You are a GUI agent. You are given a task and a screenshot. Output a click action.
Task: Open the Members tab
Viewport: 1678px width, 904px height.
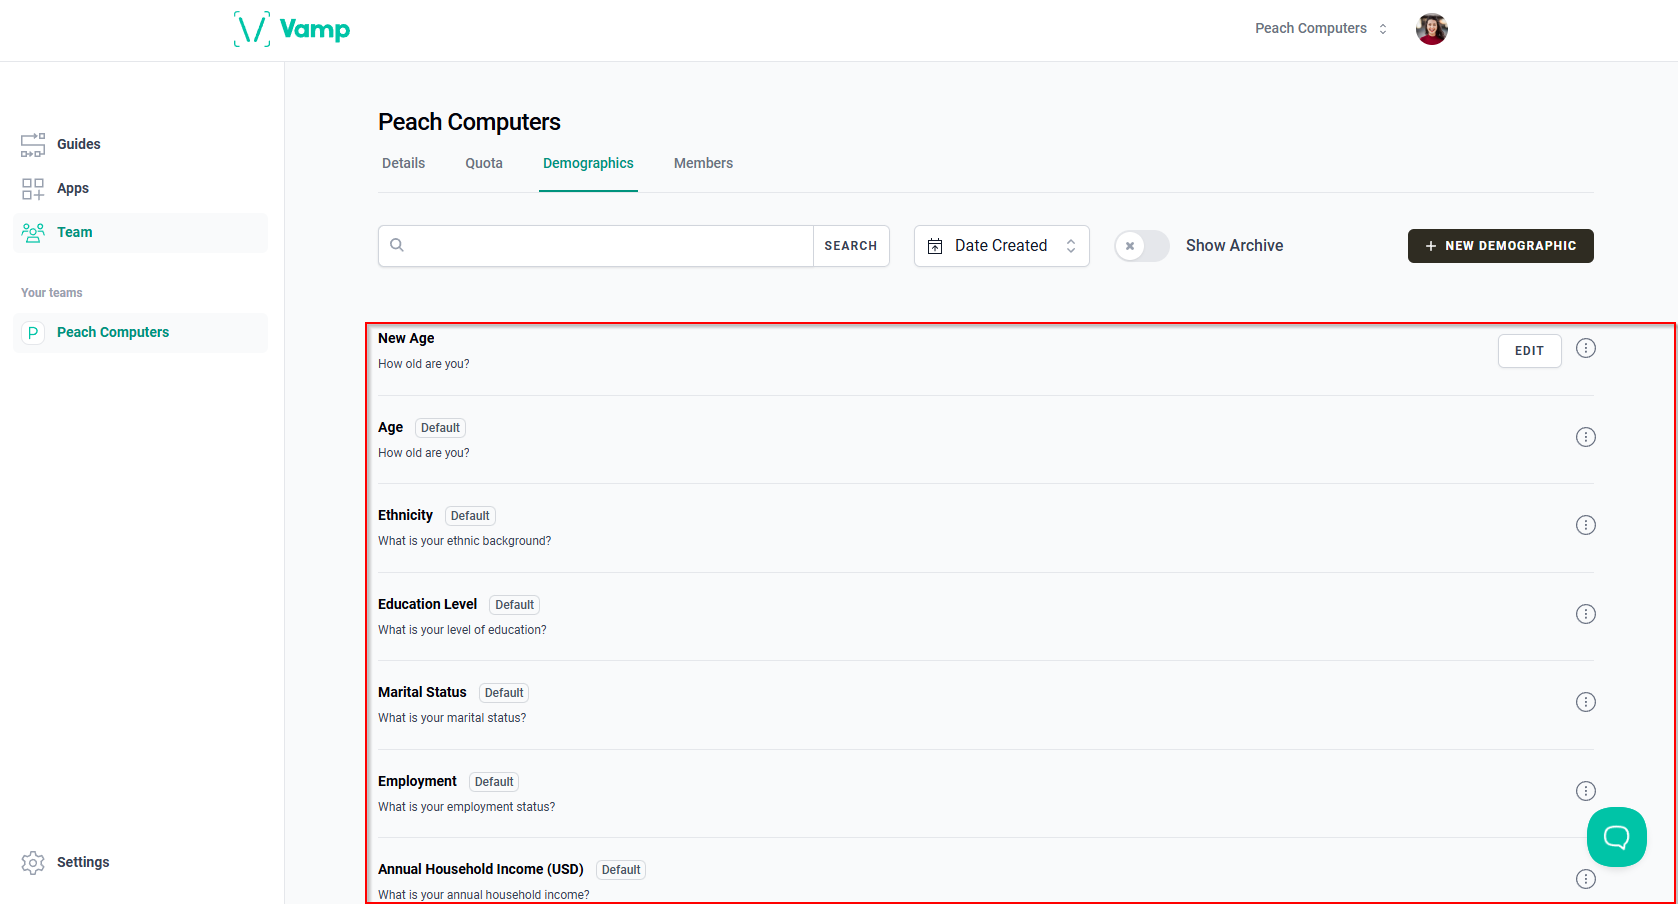click(703, 163)
